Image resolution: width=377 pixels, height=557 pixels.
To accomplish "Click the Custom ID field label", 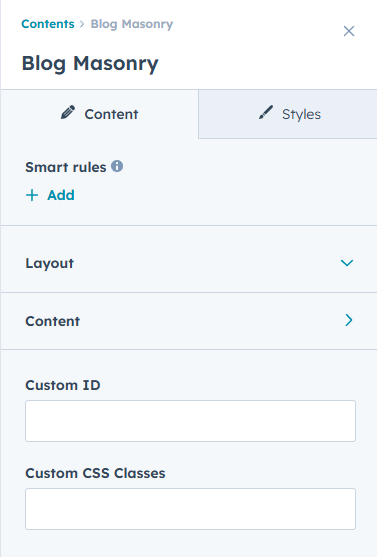I will tap(63, 385).
